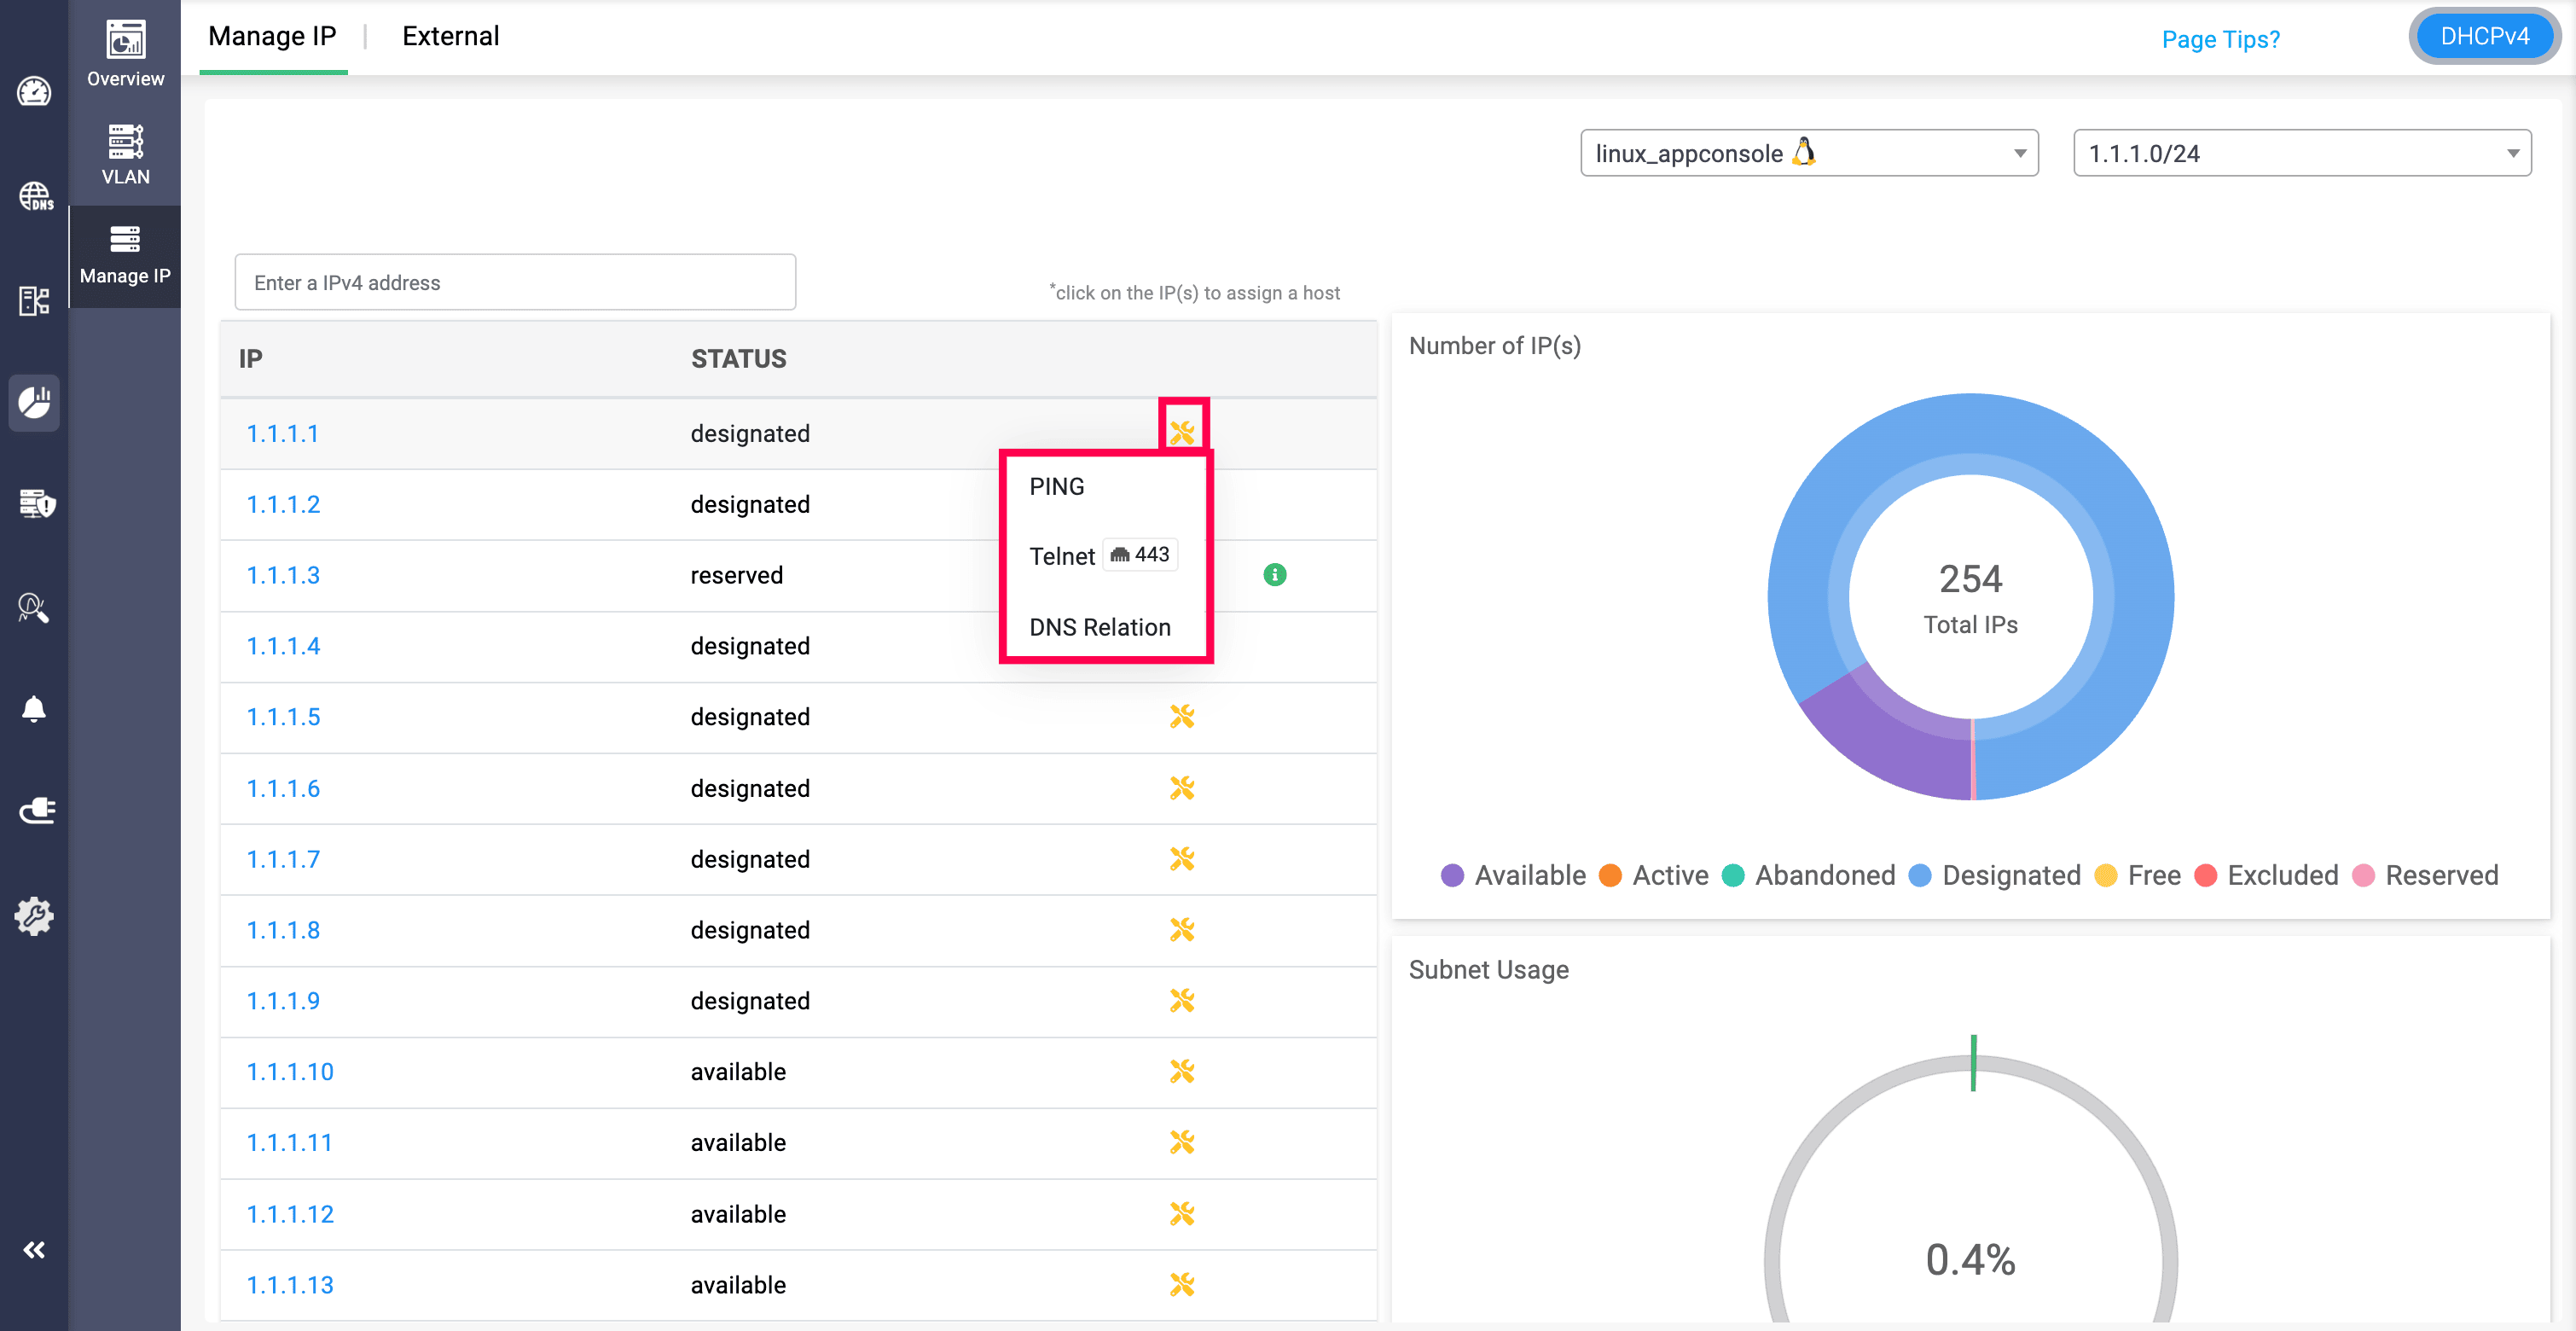Select PING from the tools menu
Image resolution: width=2576 pixels, height=1331 pixels.
pyautogui.click(x=1056, y=487)
